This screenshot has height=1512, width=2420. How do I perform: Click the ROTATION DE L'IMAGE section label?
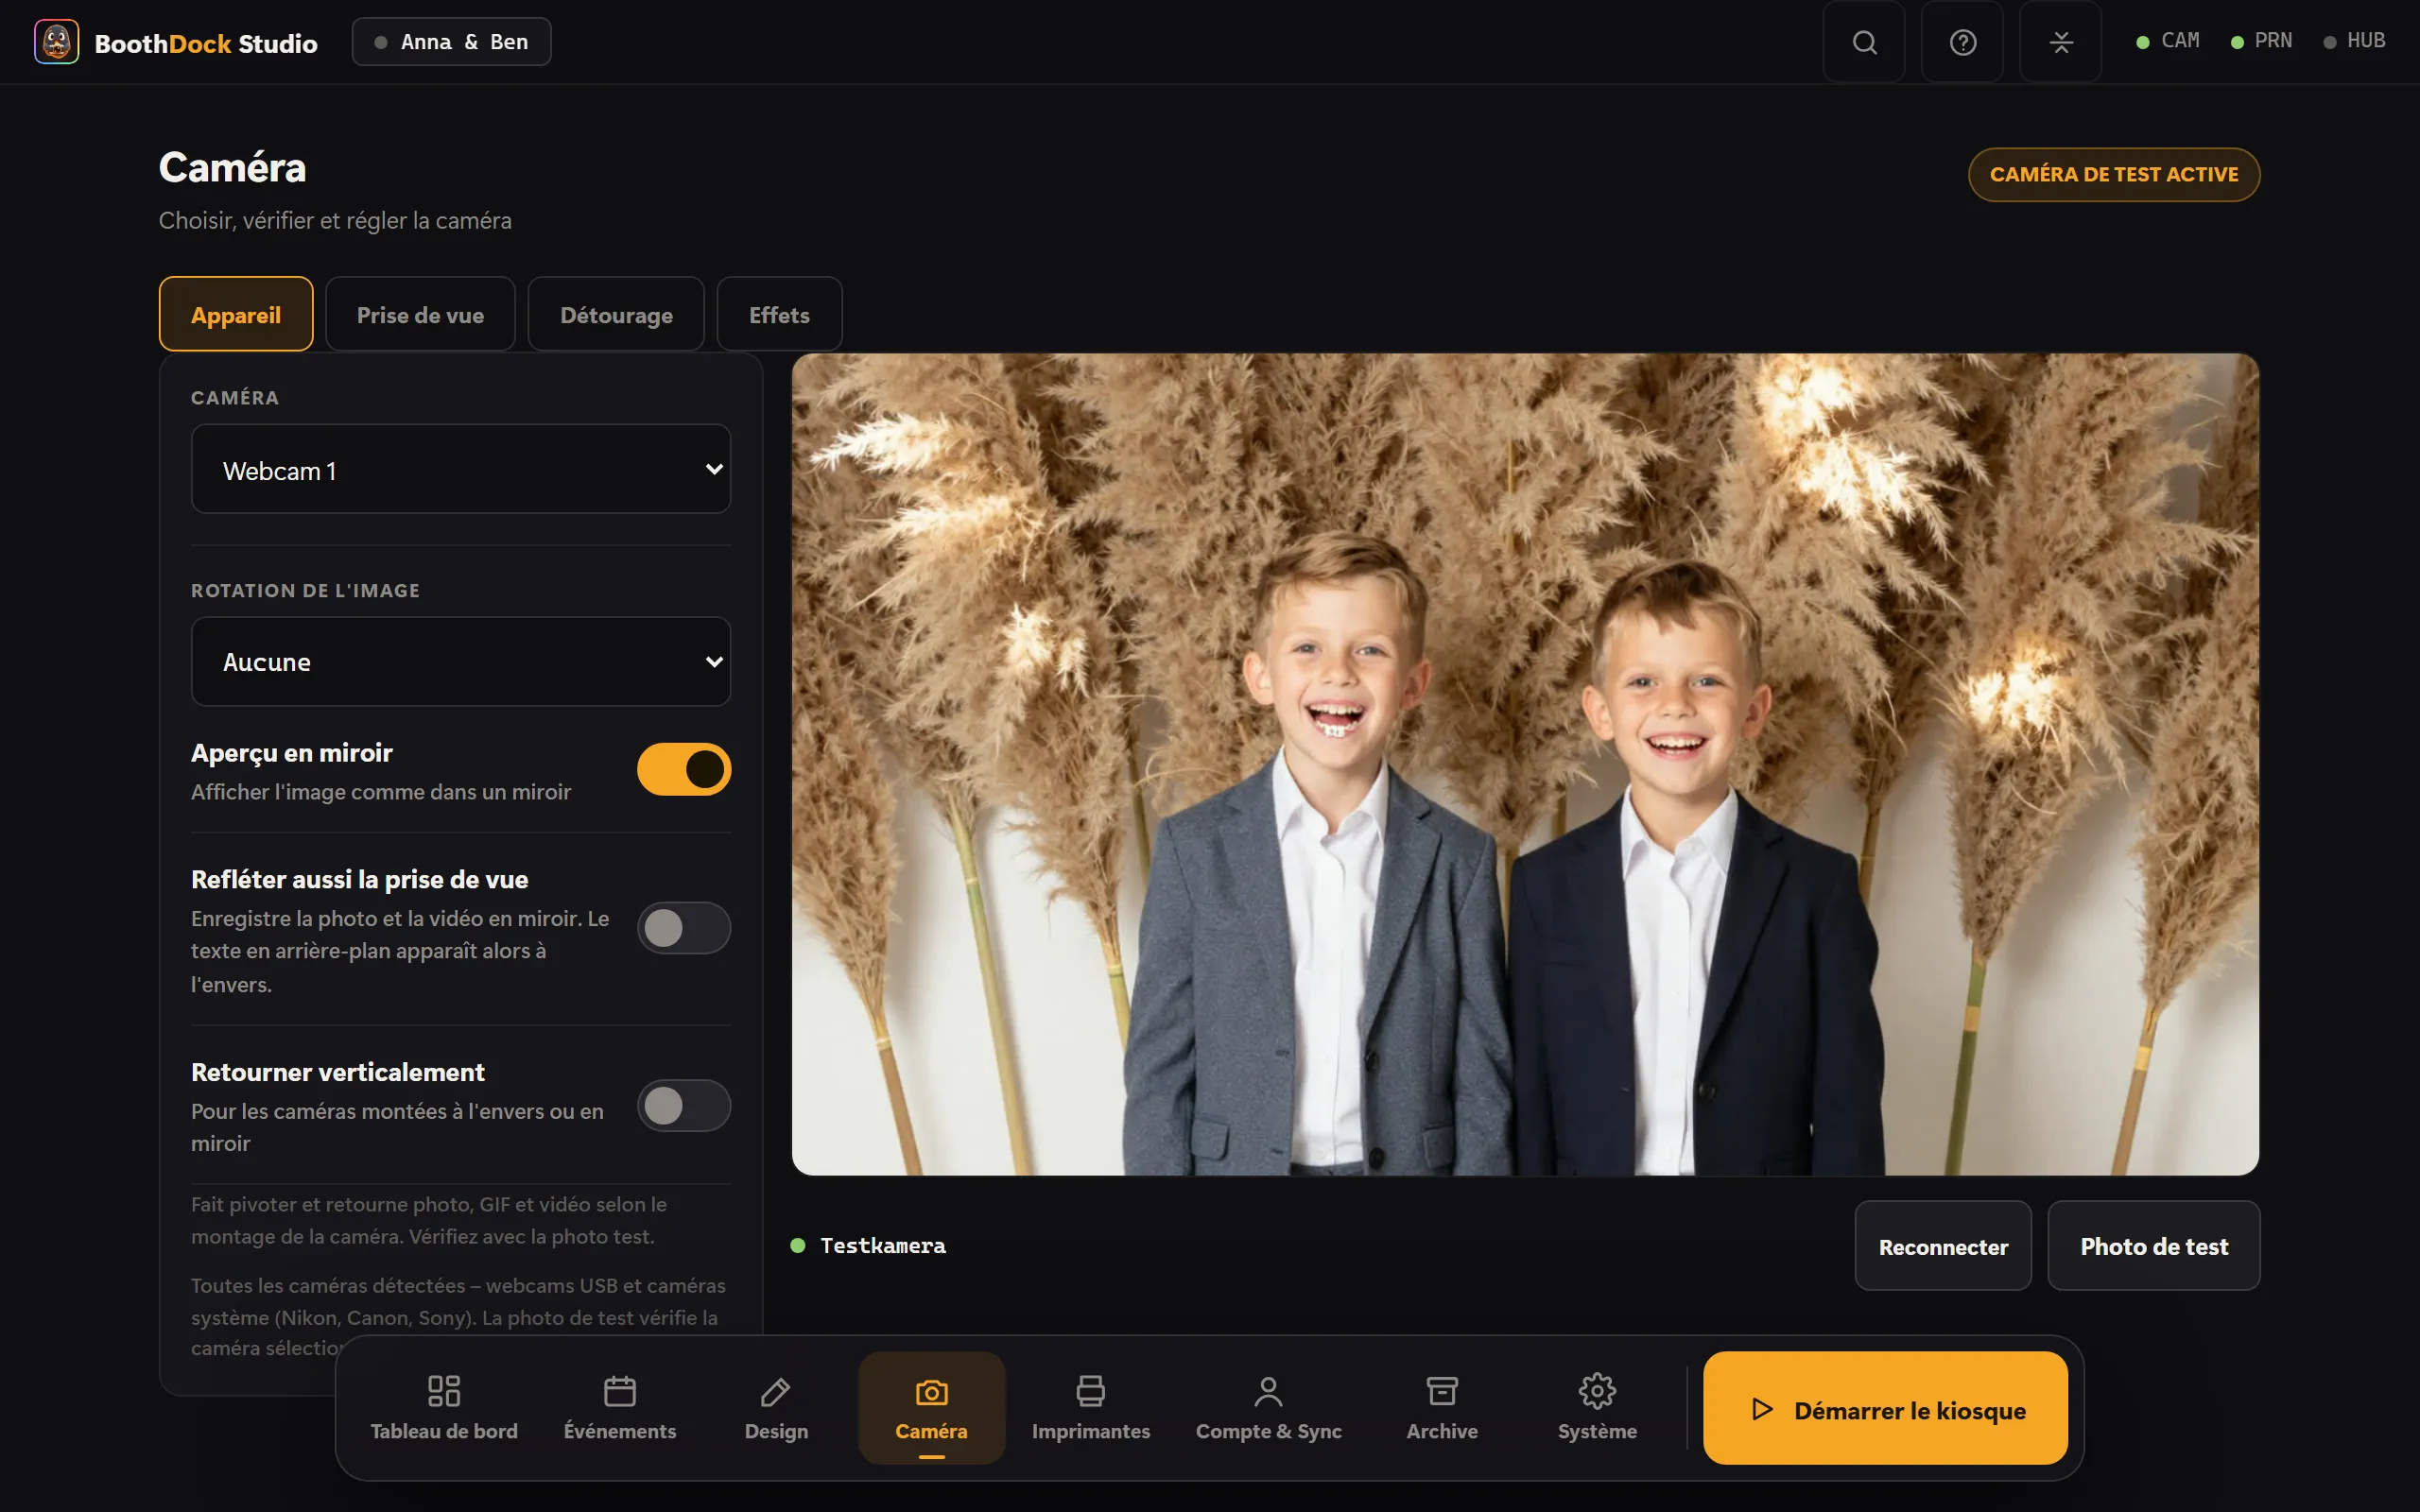pos(305,591)
